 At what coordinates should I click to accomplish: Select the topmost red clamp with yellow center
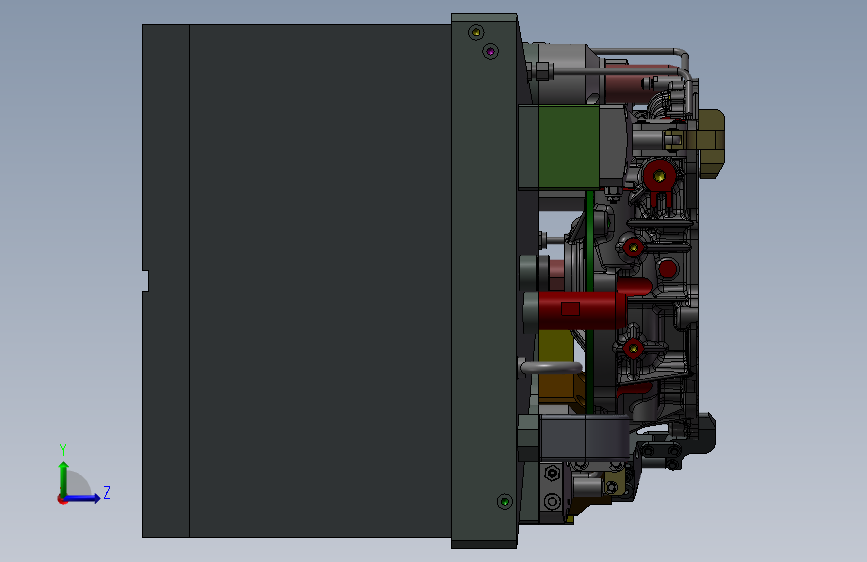(x=659, y=178)
